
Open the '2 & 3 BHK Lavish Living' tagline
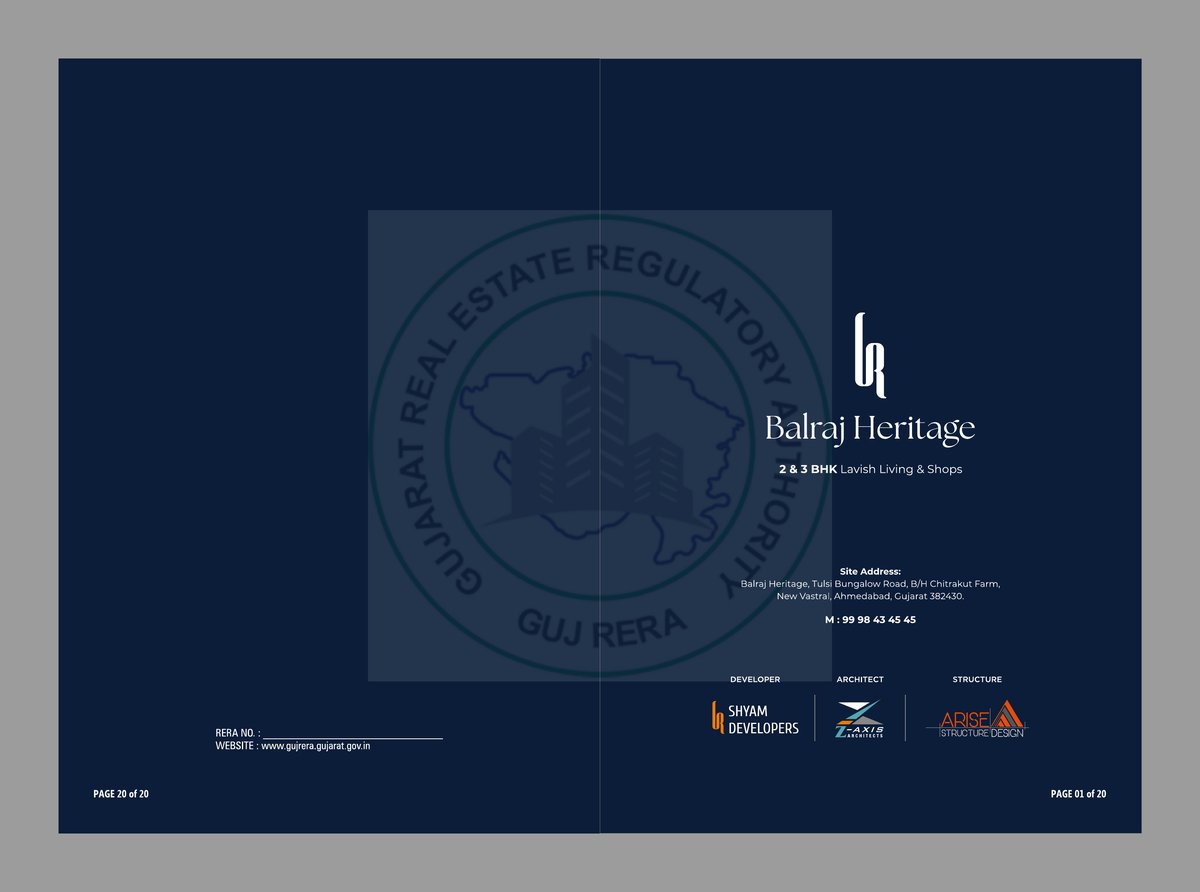click(x=870, y=468)
